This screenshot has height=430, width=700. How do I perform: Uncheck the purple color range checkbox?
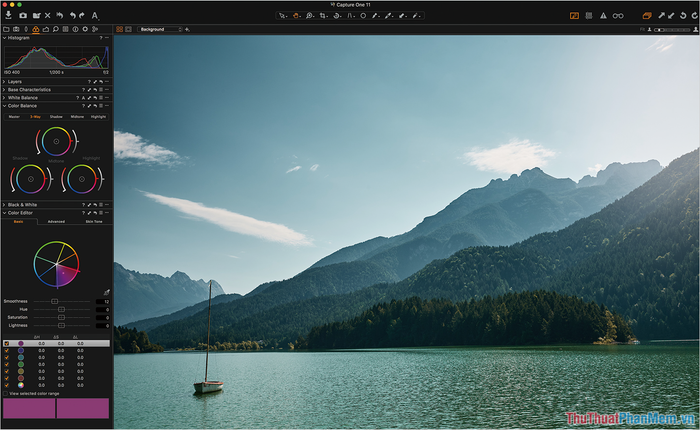[x=7, y=344]
